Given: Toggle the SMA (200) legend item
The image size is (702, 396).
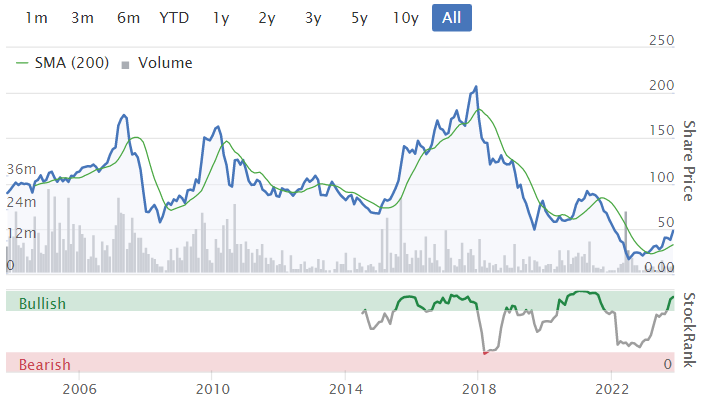Looking at the screenshot, I should 63,63.
